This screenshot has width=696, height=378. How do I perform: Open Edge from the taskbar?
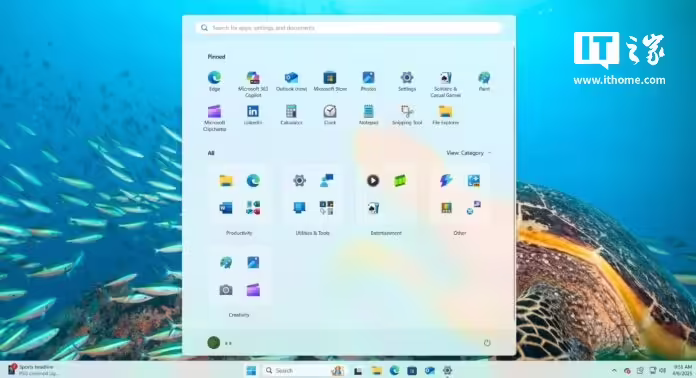394,370
